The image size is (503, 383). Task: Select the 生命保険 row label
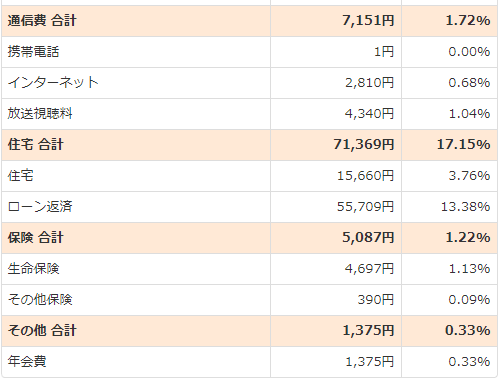33,268
